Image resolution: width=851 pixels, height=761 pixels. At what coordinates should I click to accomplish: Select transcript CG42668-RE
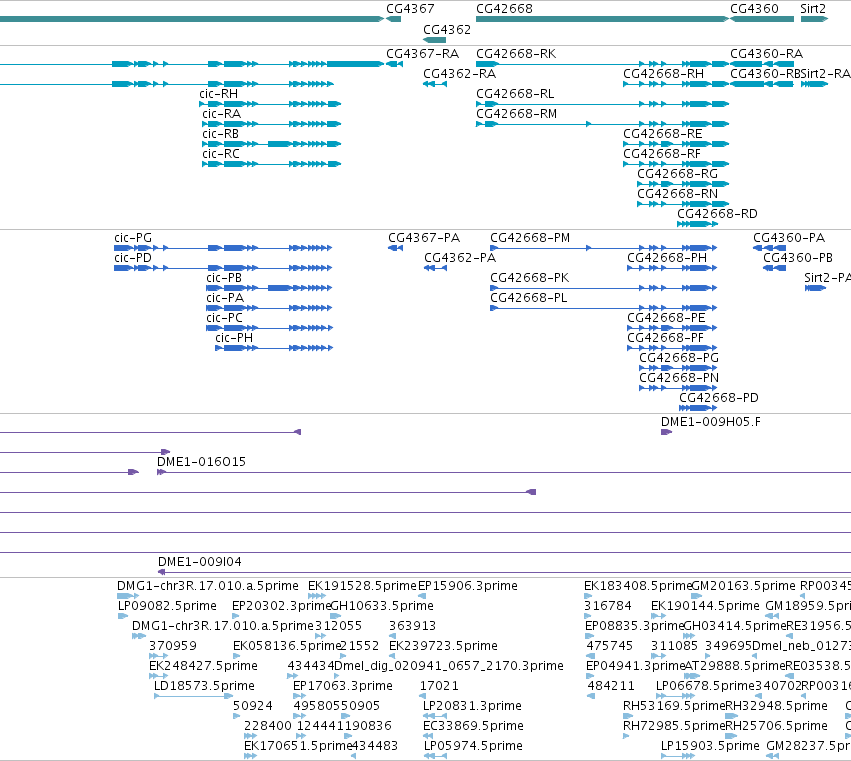pyautogui.click(x=663, y=134)
